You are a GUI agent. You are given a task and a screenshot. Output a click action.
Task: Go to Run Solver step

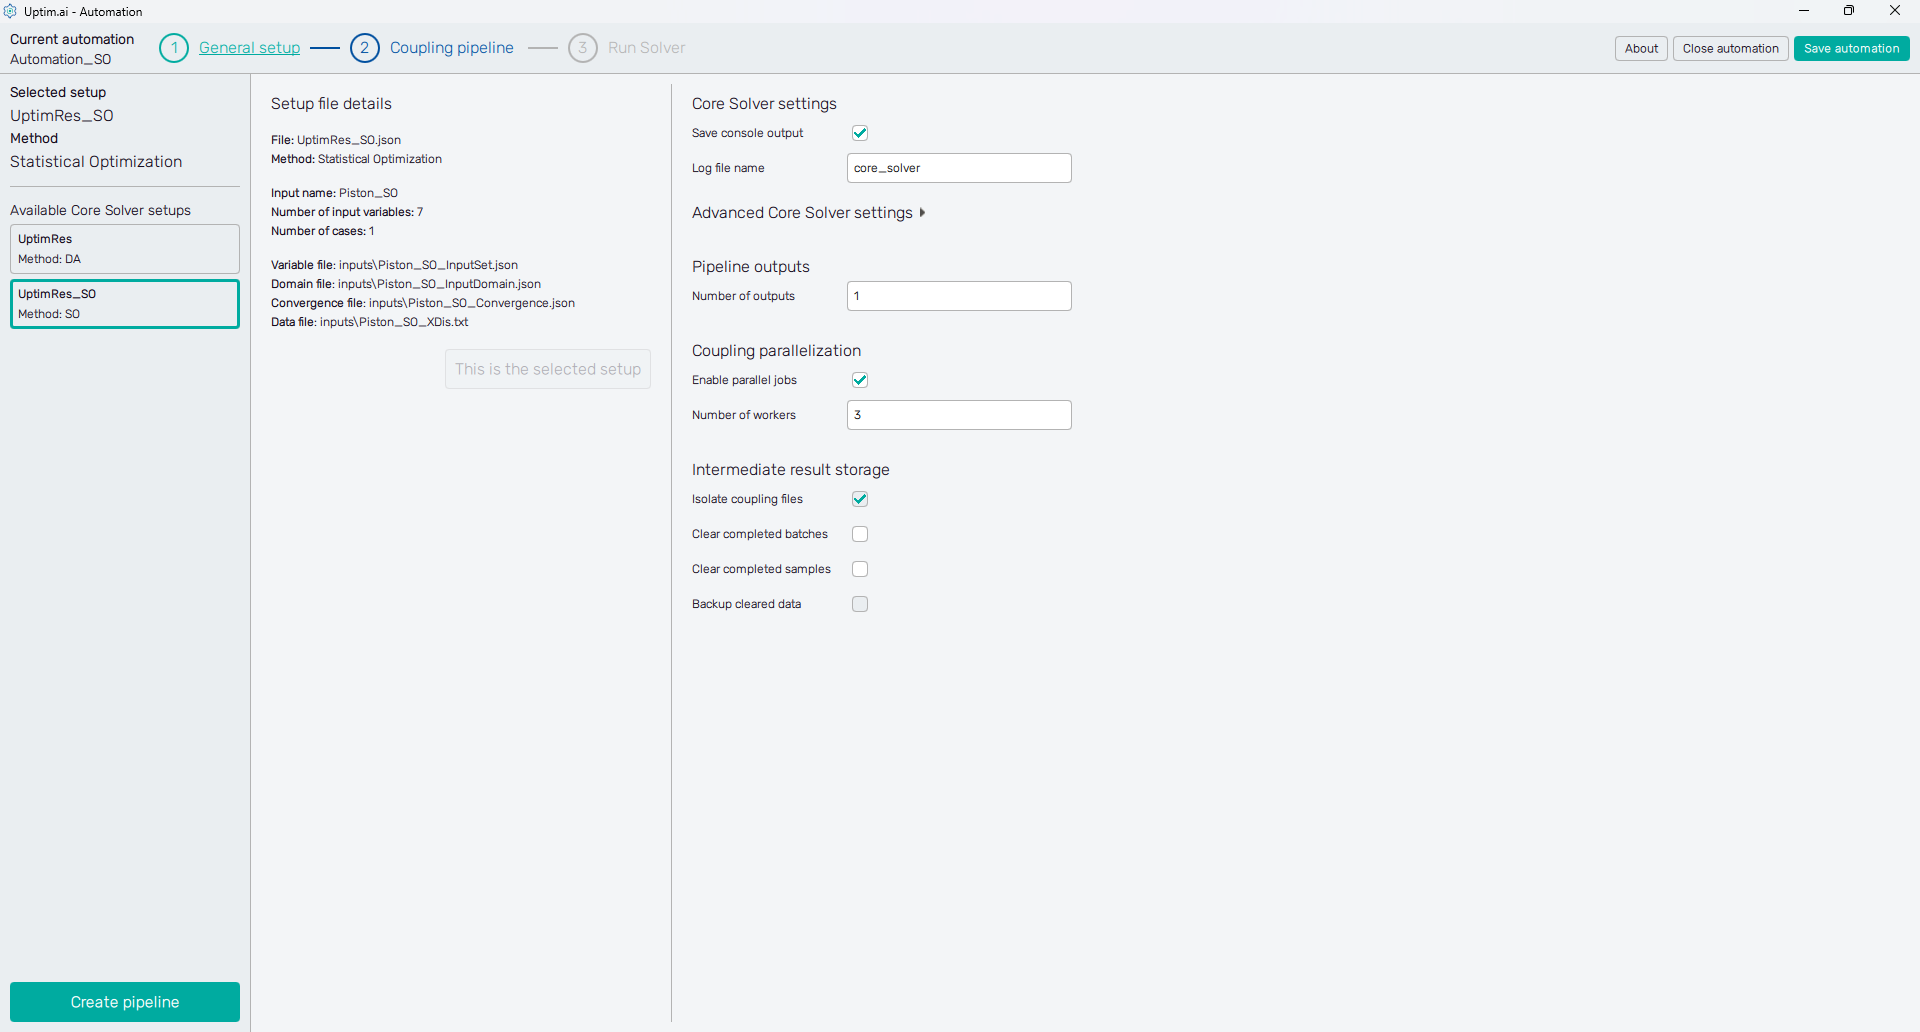[647, 48]
